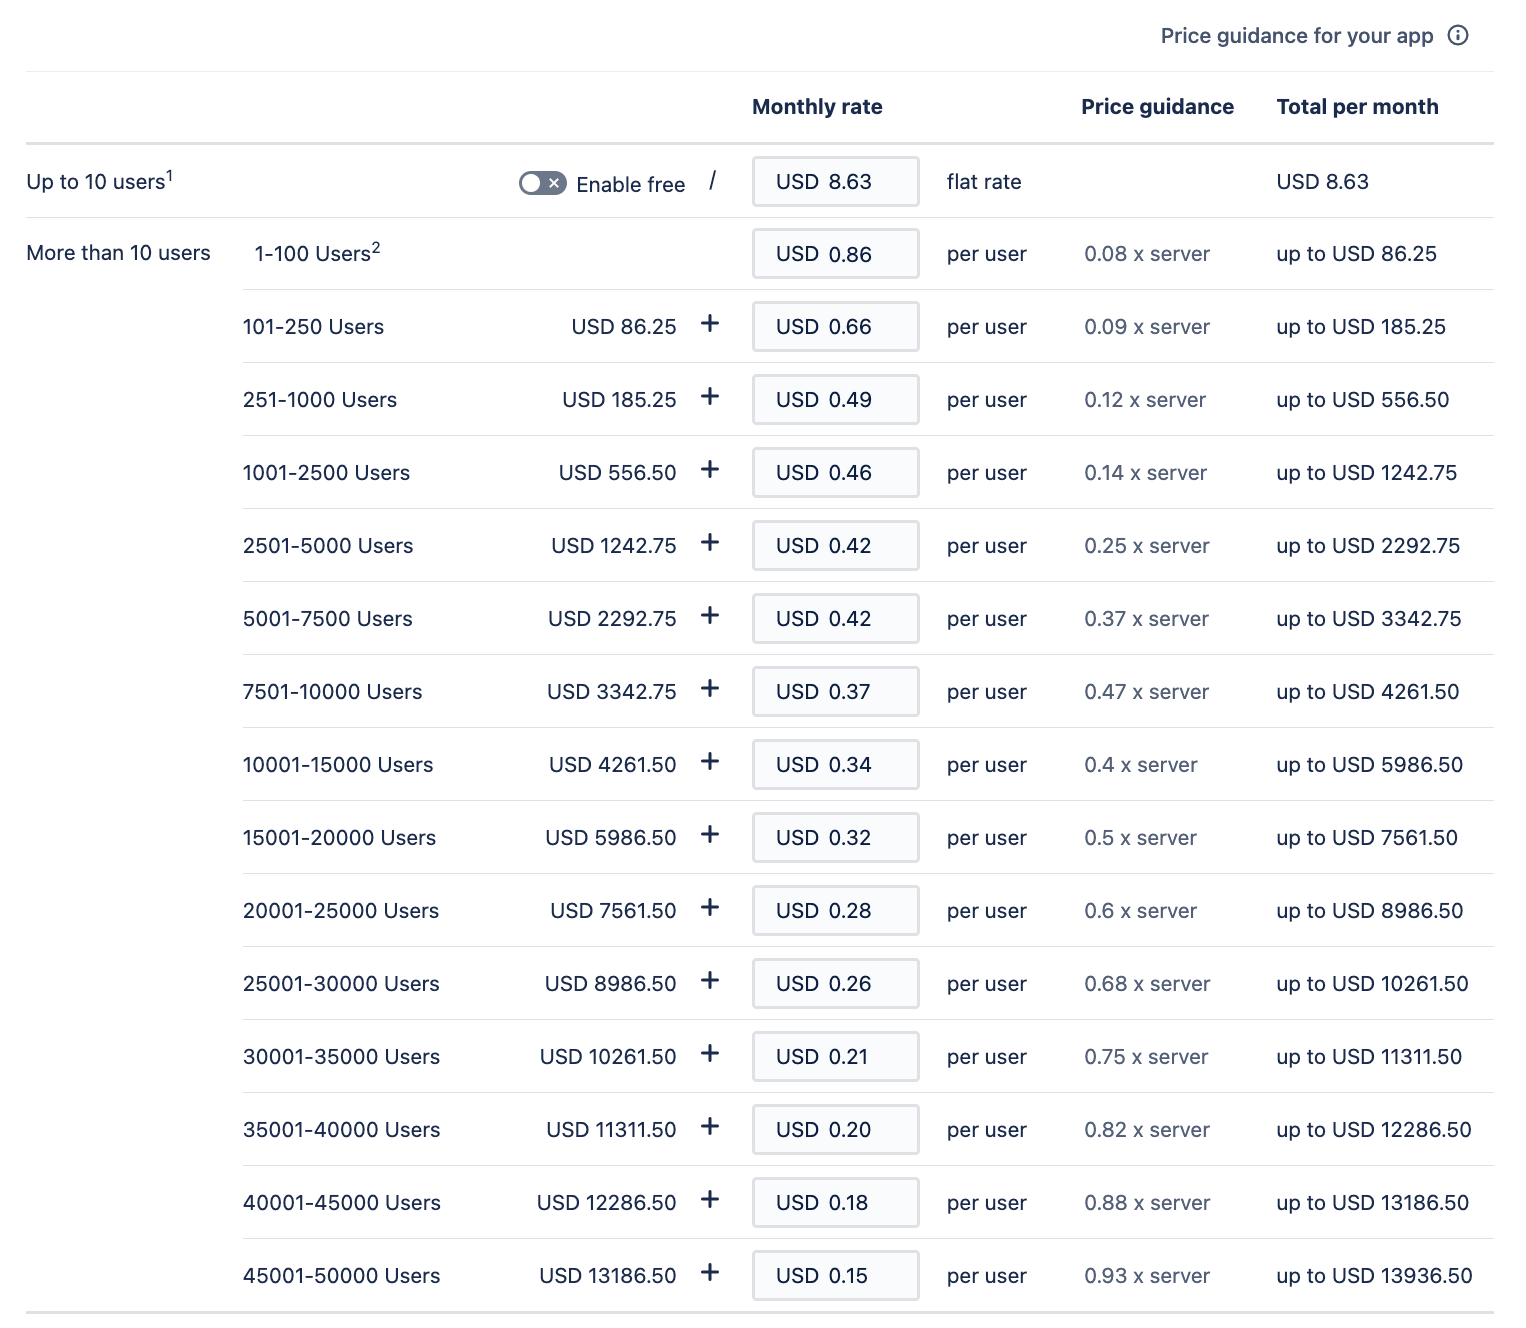Image resolution: width=1526 pixels, height=1328 pixels.
Task: Click the Enable free label
Action: click(x=630, y=184)
